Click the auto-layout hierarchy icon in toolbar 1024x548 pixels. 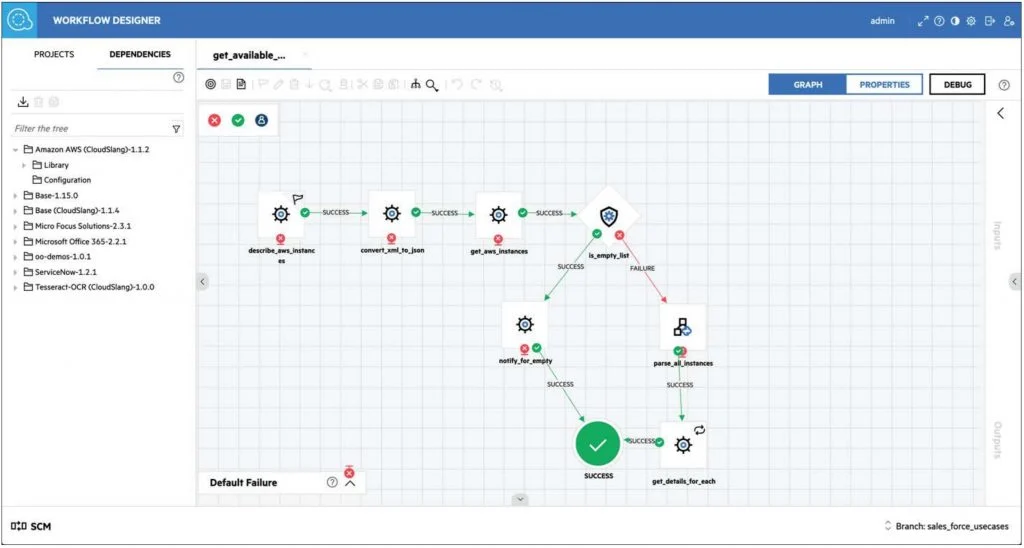416,85
